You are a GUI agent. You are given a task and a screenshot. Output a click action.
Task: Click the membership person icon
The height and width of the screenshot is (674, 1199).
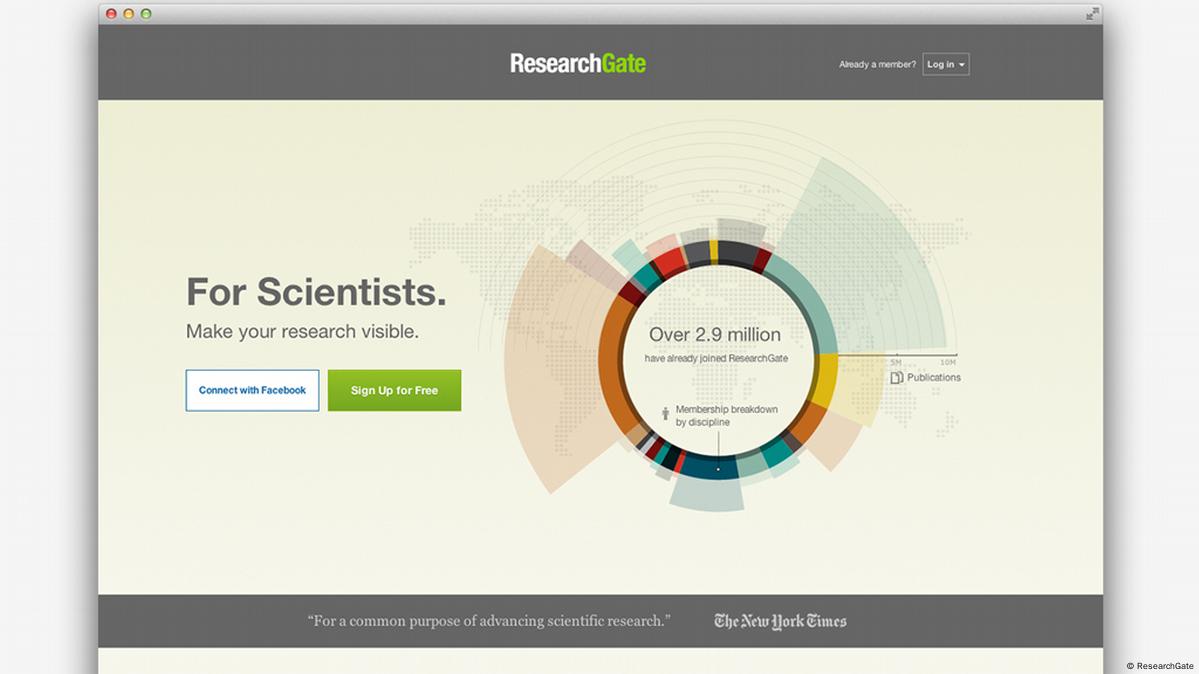tap(665, 414)
